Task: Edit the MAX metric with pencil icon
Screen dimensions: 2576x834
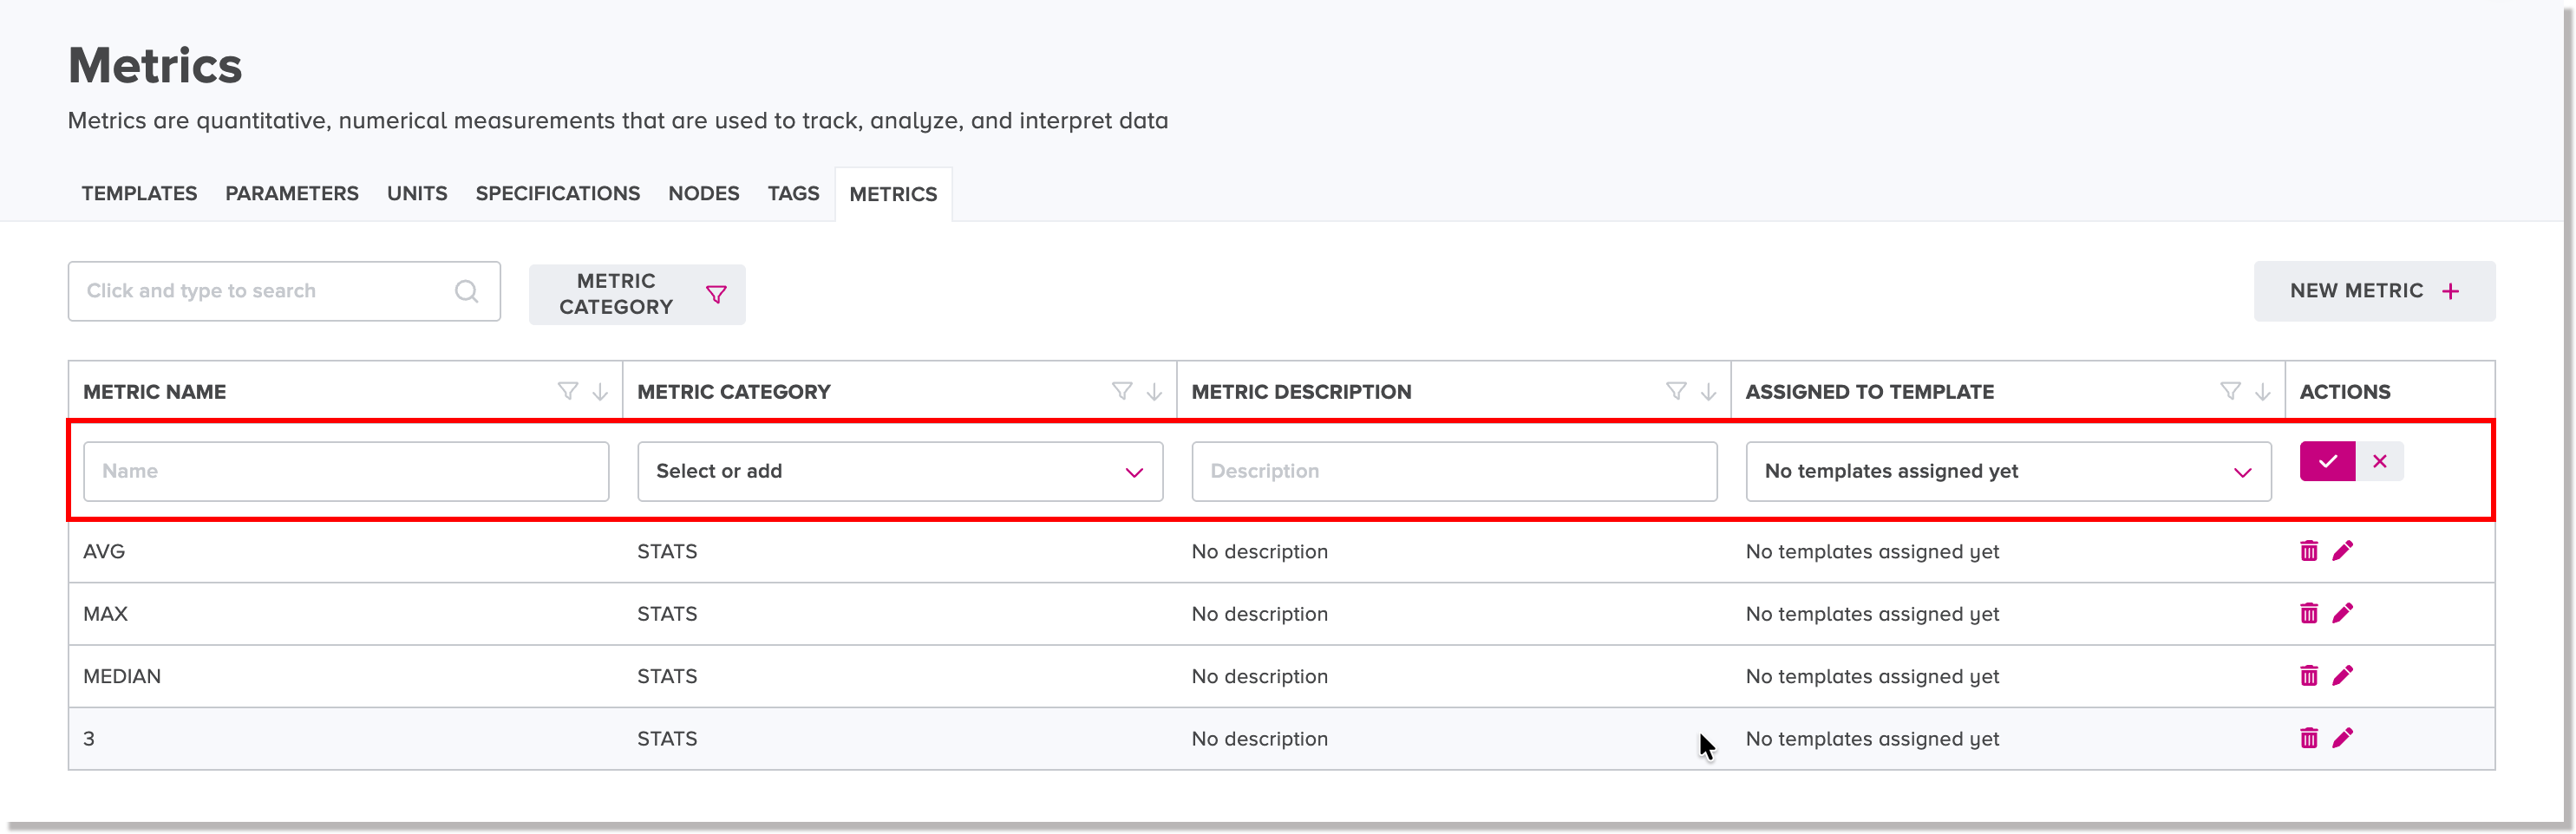Action: point(2342,613)
